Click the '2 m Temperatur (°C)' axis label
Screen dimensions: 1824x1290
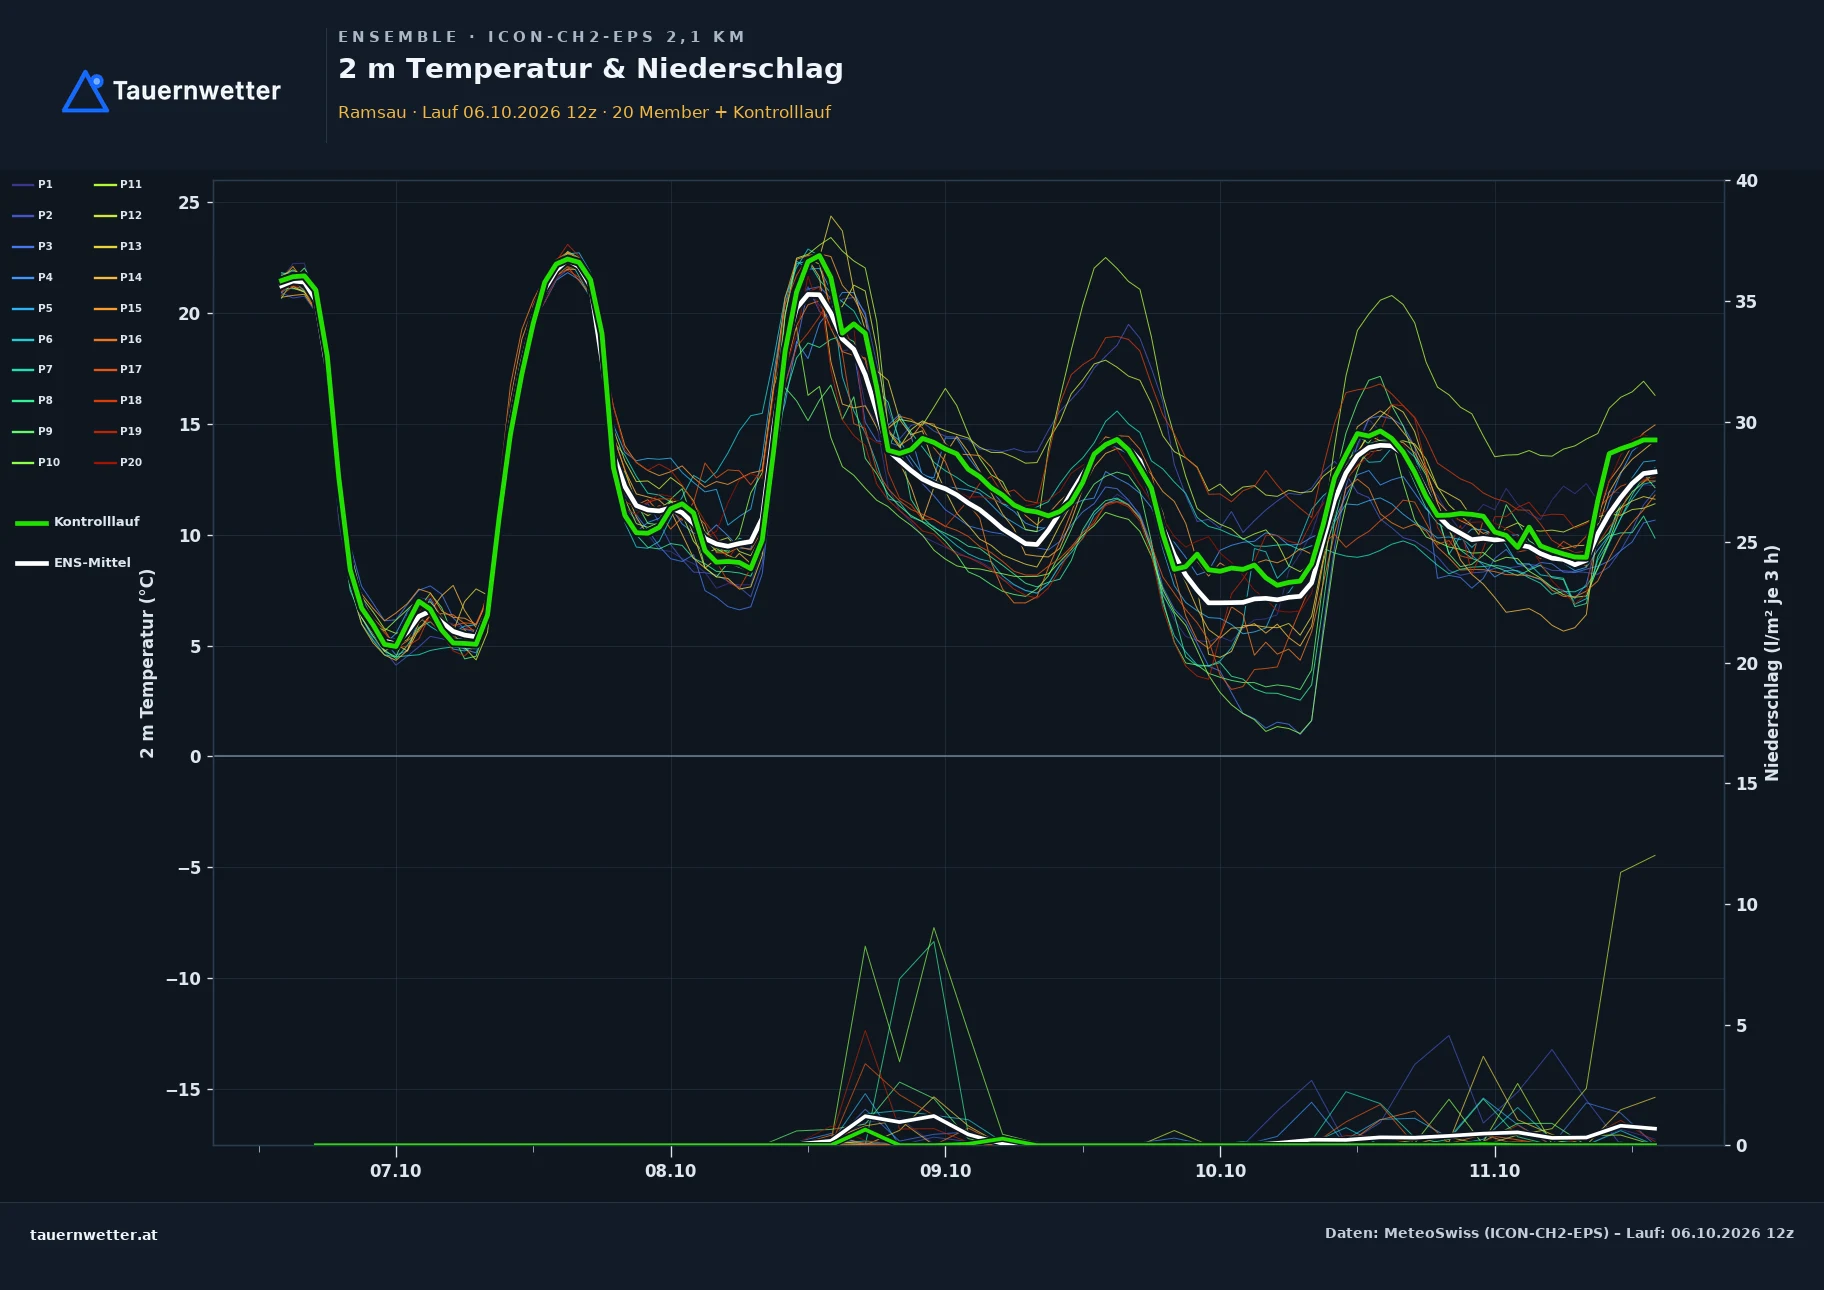148,664
